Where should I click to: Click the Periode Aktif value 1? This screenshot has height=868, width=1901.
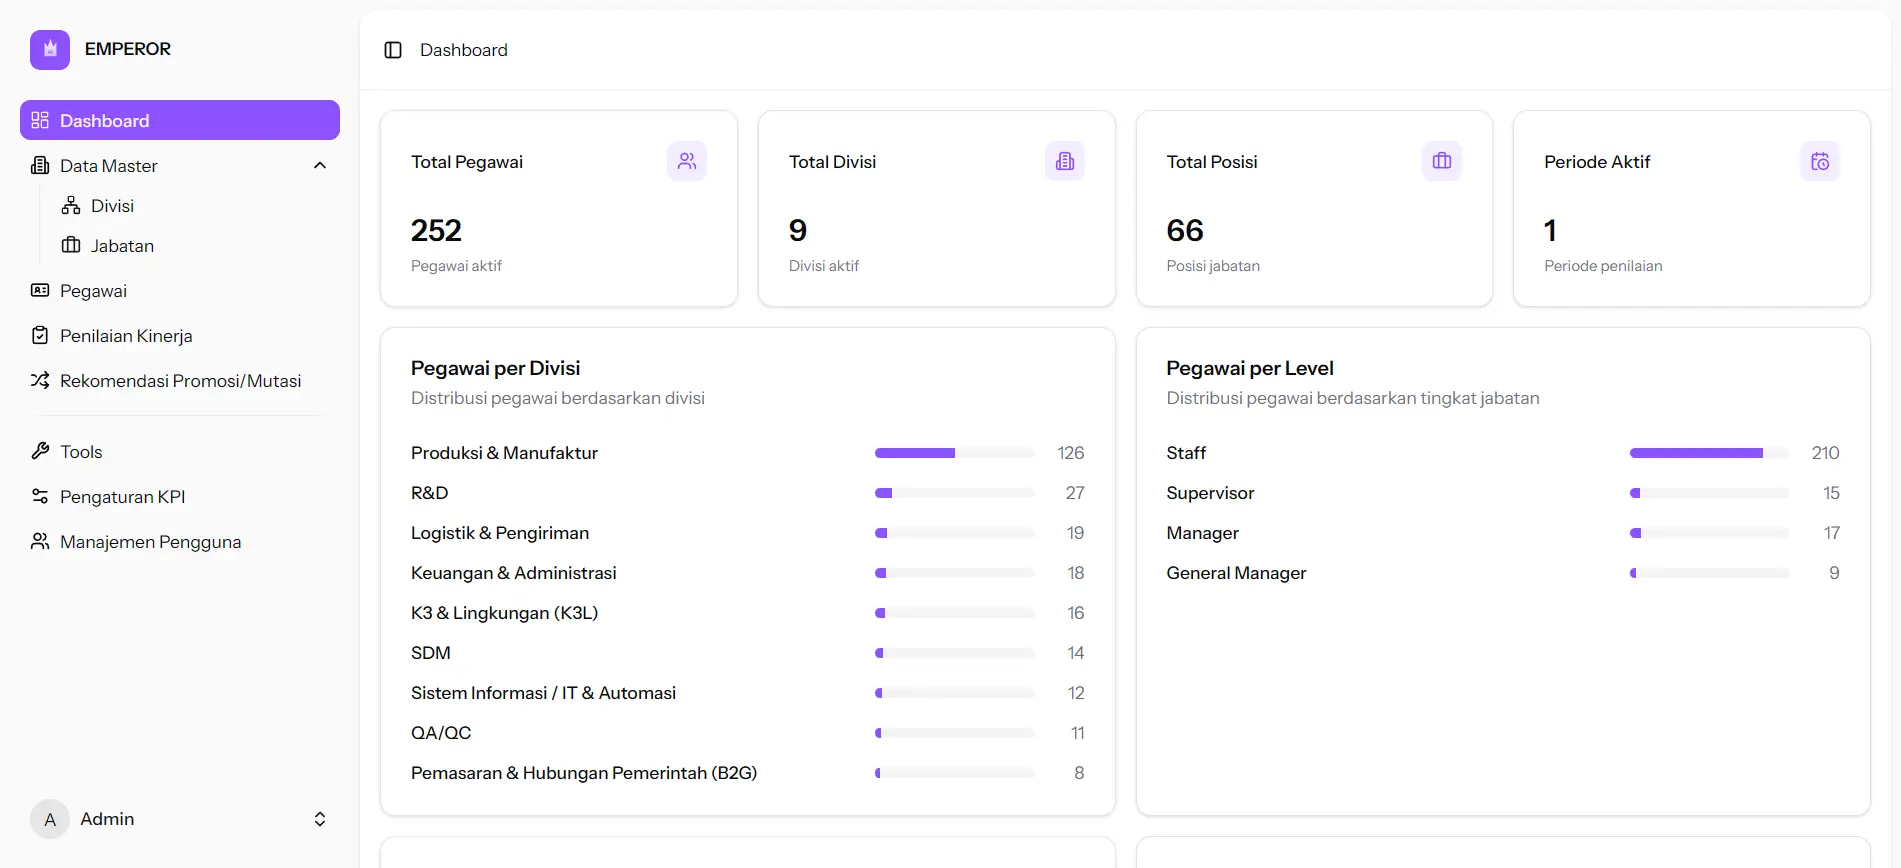pos(1550,230)
